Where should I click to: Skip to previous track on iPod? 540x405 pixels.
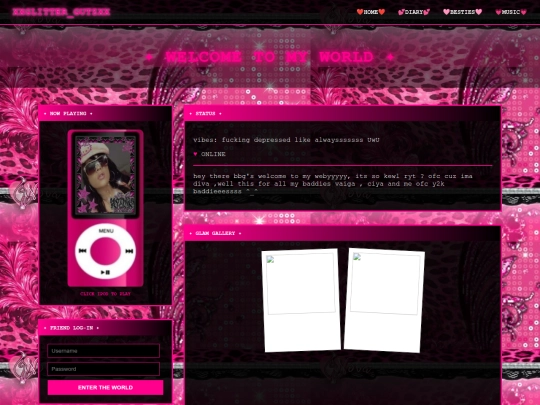click(82, 251)
